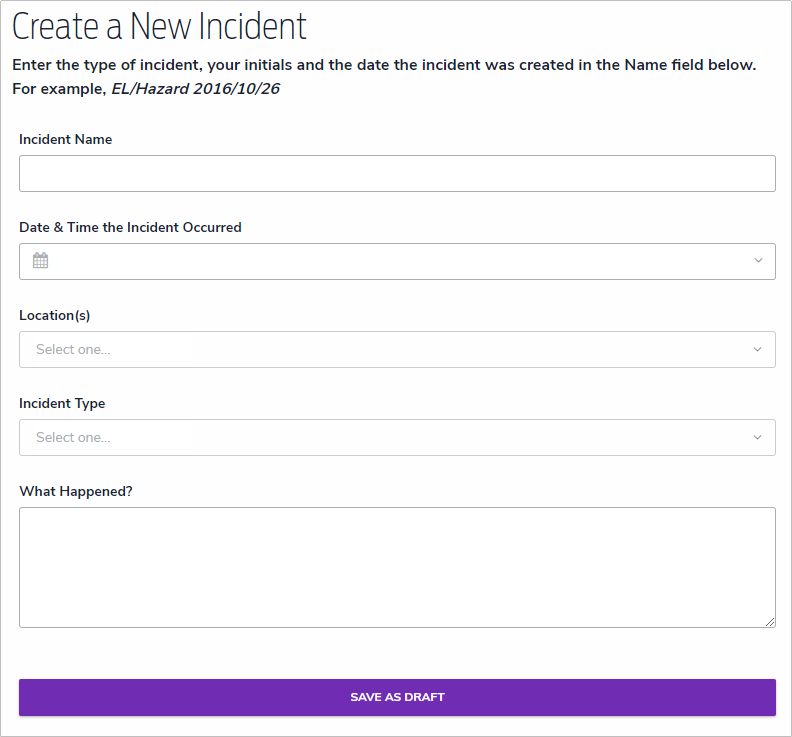This screenshot has height=737, width=792.
Task: Click the 'Incident Type' label
Action: click(62, 404)
